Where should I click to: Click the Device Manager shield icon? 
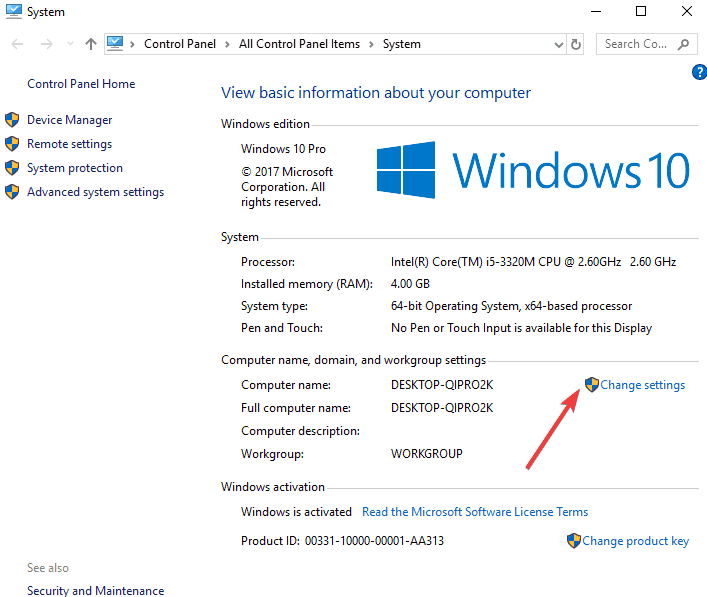[12, 120]
